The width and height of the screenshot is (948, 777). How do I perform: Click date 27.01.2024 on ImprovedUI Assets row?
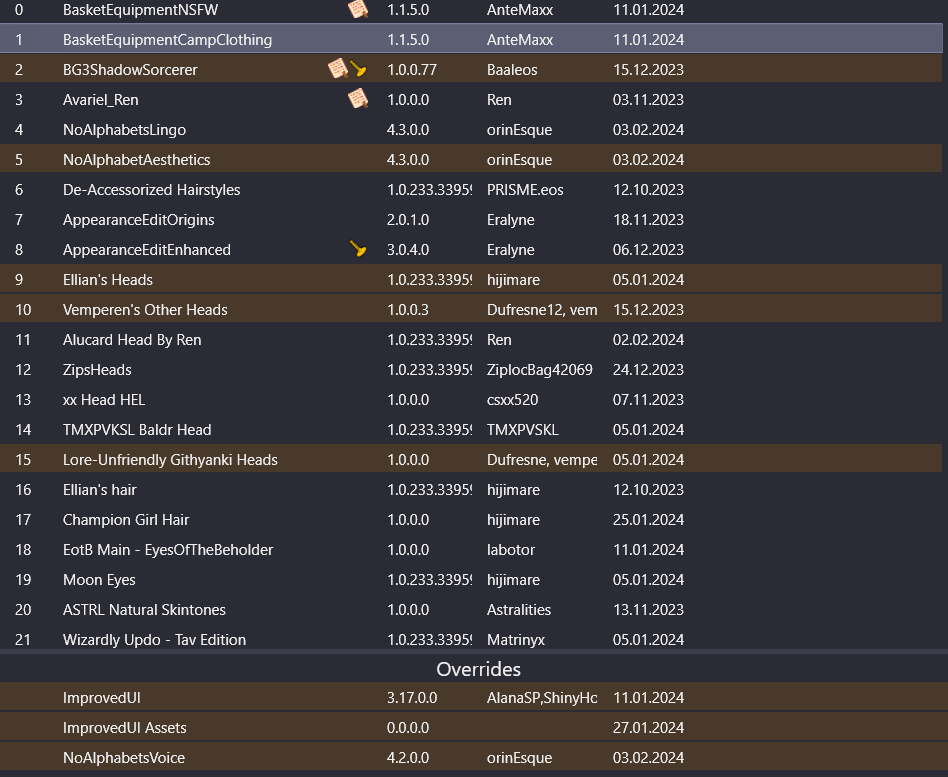pyautogui.click(x=648, y=728)
